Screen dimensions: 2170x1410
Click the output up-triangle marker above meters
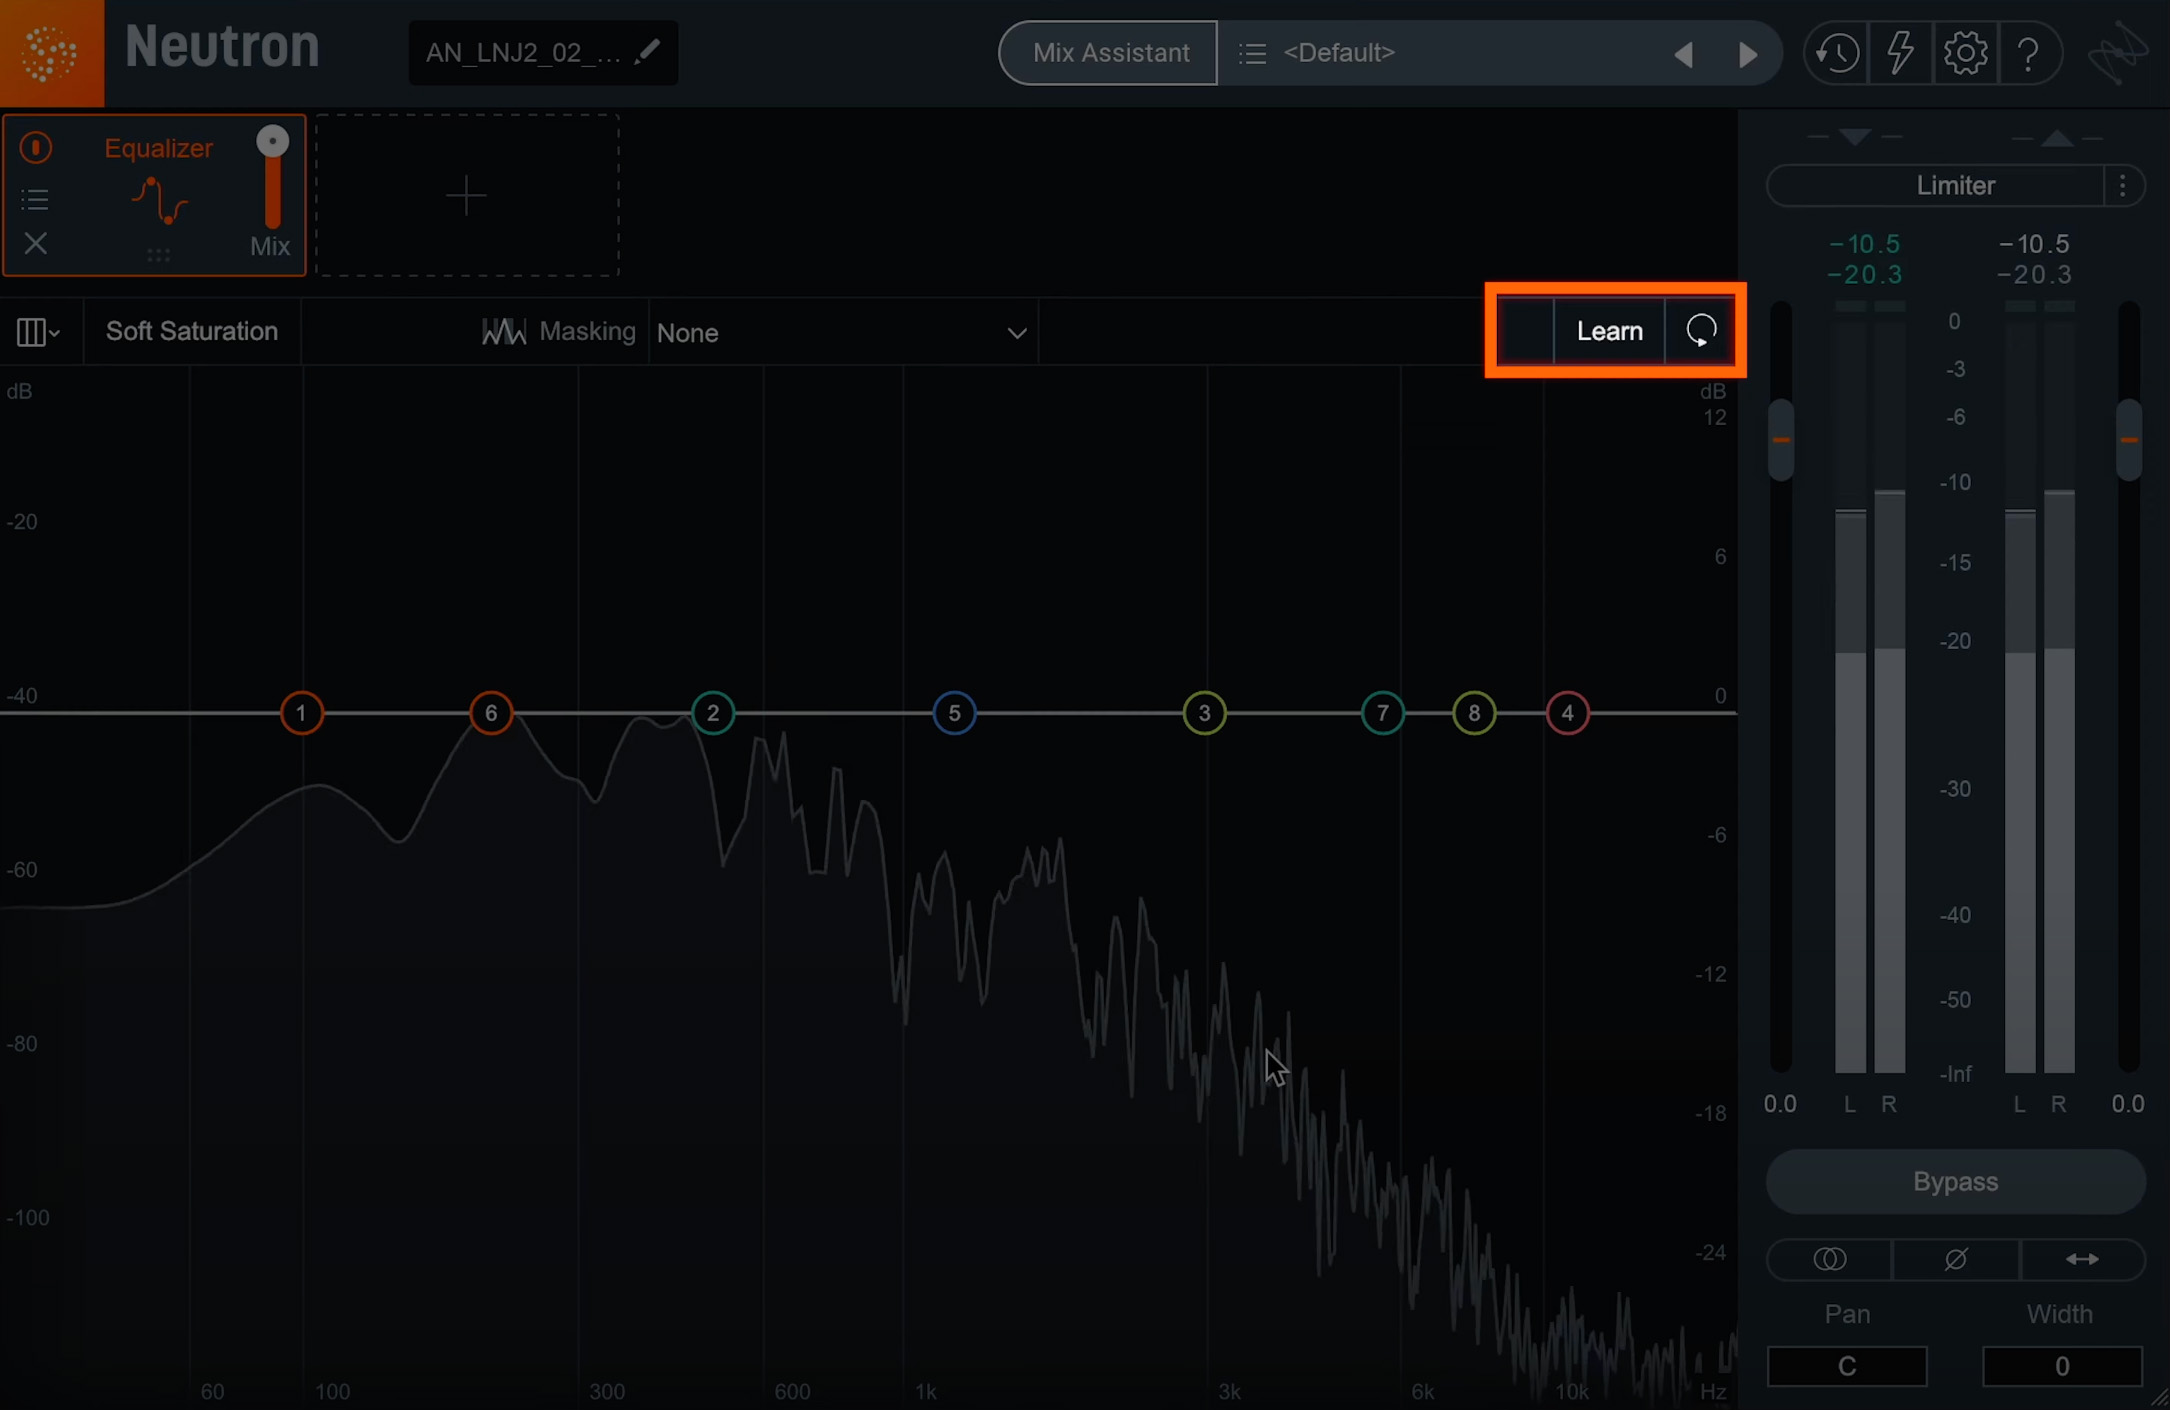(2057, 137)
